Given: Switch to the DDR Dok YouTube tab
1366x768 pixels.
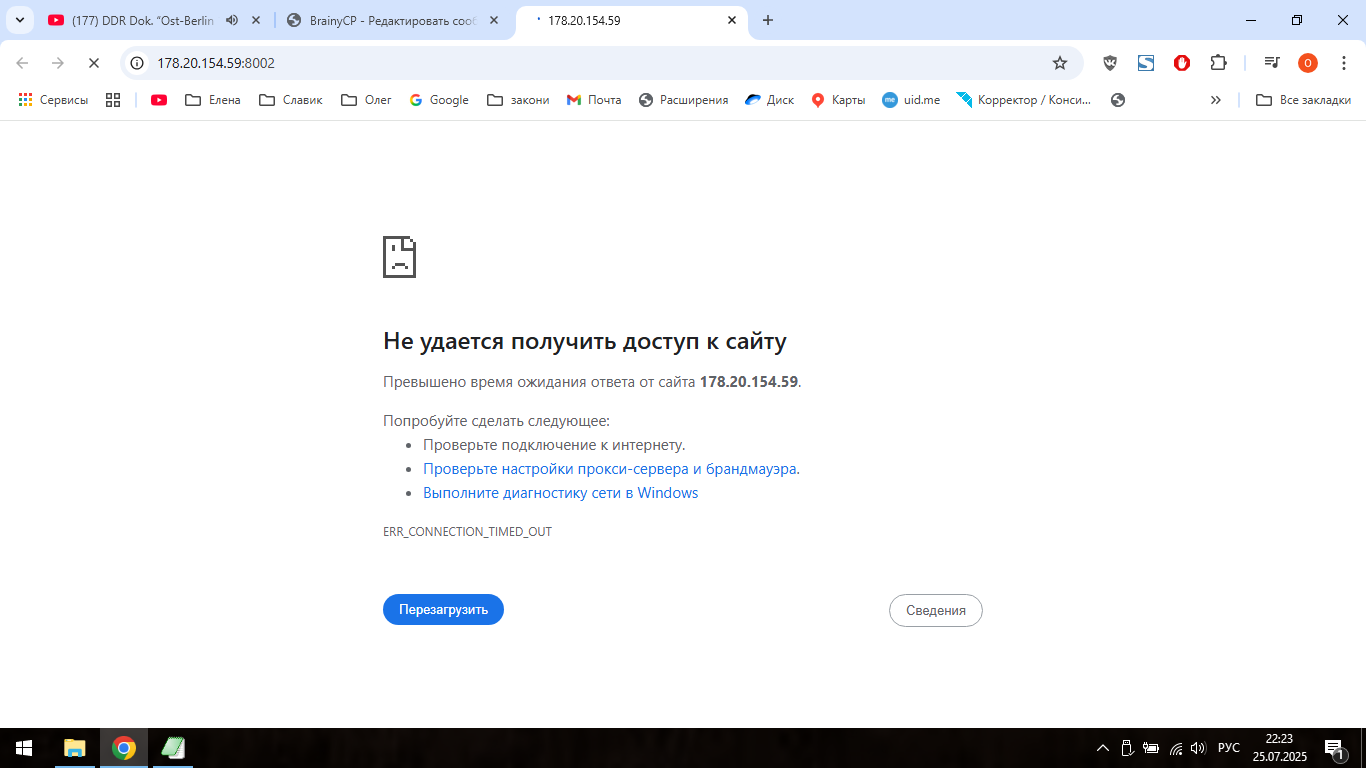Looking at the screenshot, I should click(140, 20).
